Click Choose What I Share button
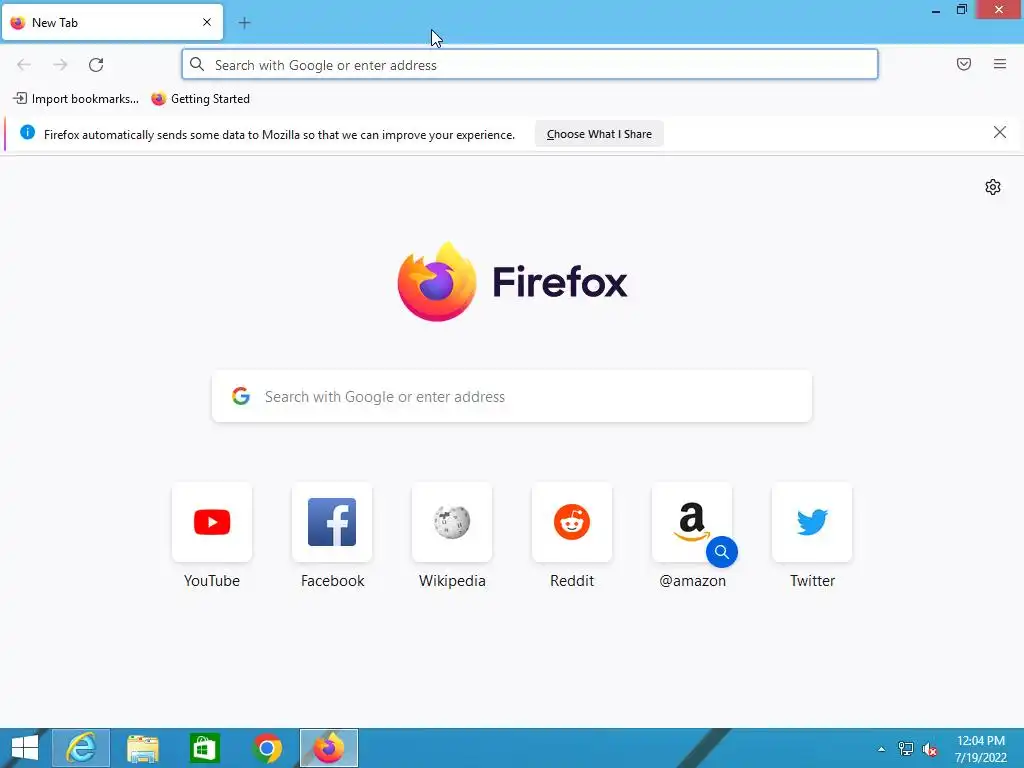This screenshot has width=1024, height=768. pyautogui.click(x=599, y=134)
